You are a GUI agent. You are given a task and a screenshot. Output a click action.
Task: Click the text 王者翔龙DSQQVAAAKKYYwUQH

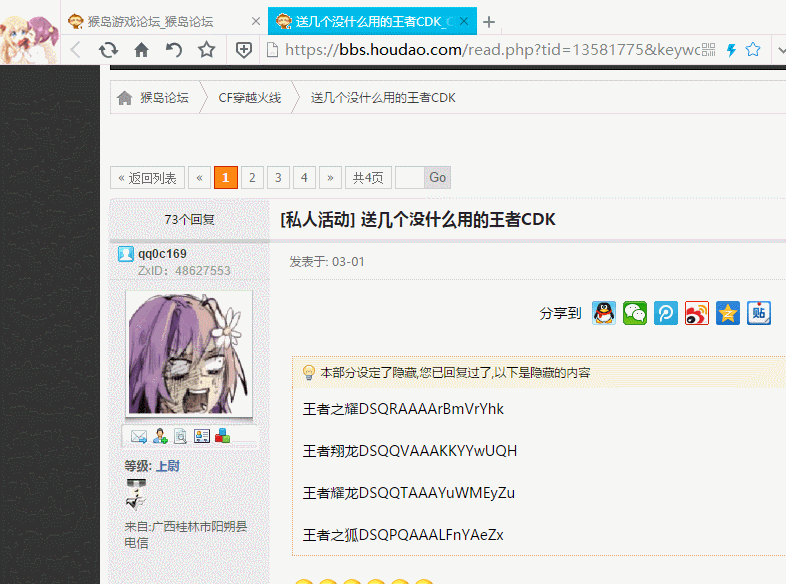pyautogui.click(x=410, y=451)
